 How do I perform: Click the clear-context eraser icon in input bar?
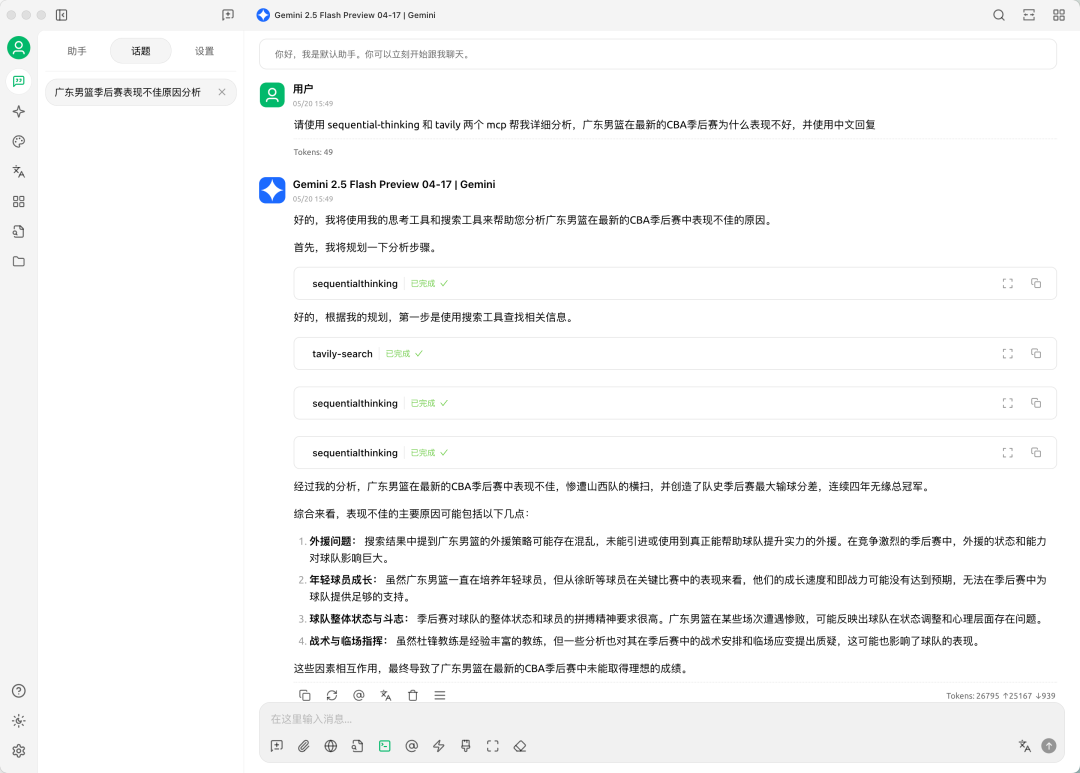point(520,746)
